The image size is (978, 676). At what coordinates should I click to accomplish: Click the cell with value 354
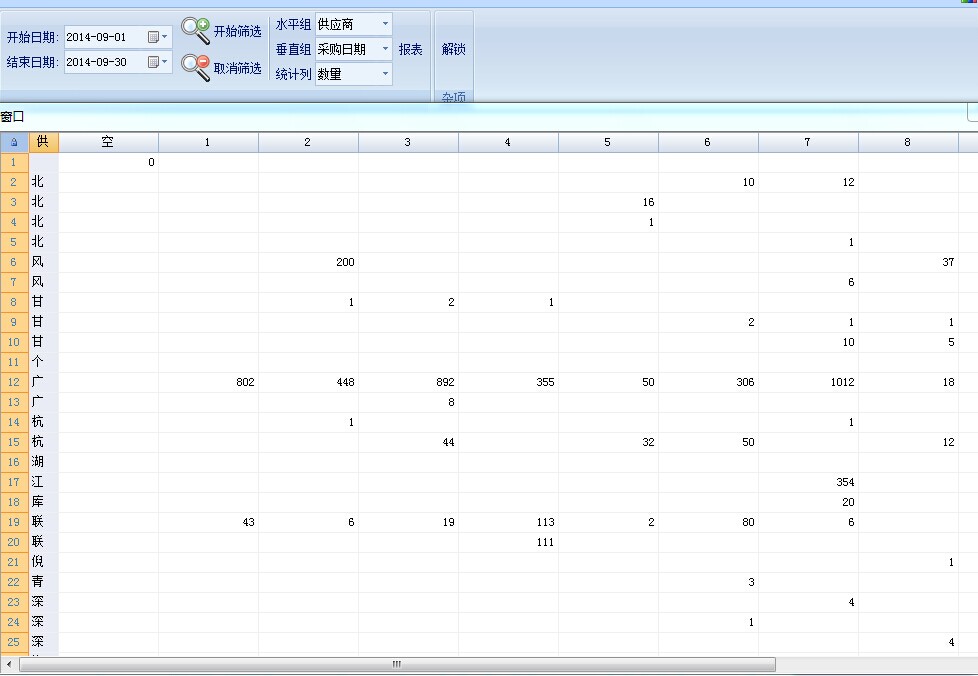(808, 482)
